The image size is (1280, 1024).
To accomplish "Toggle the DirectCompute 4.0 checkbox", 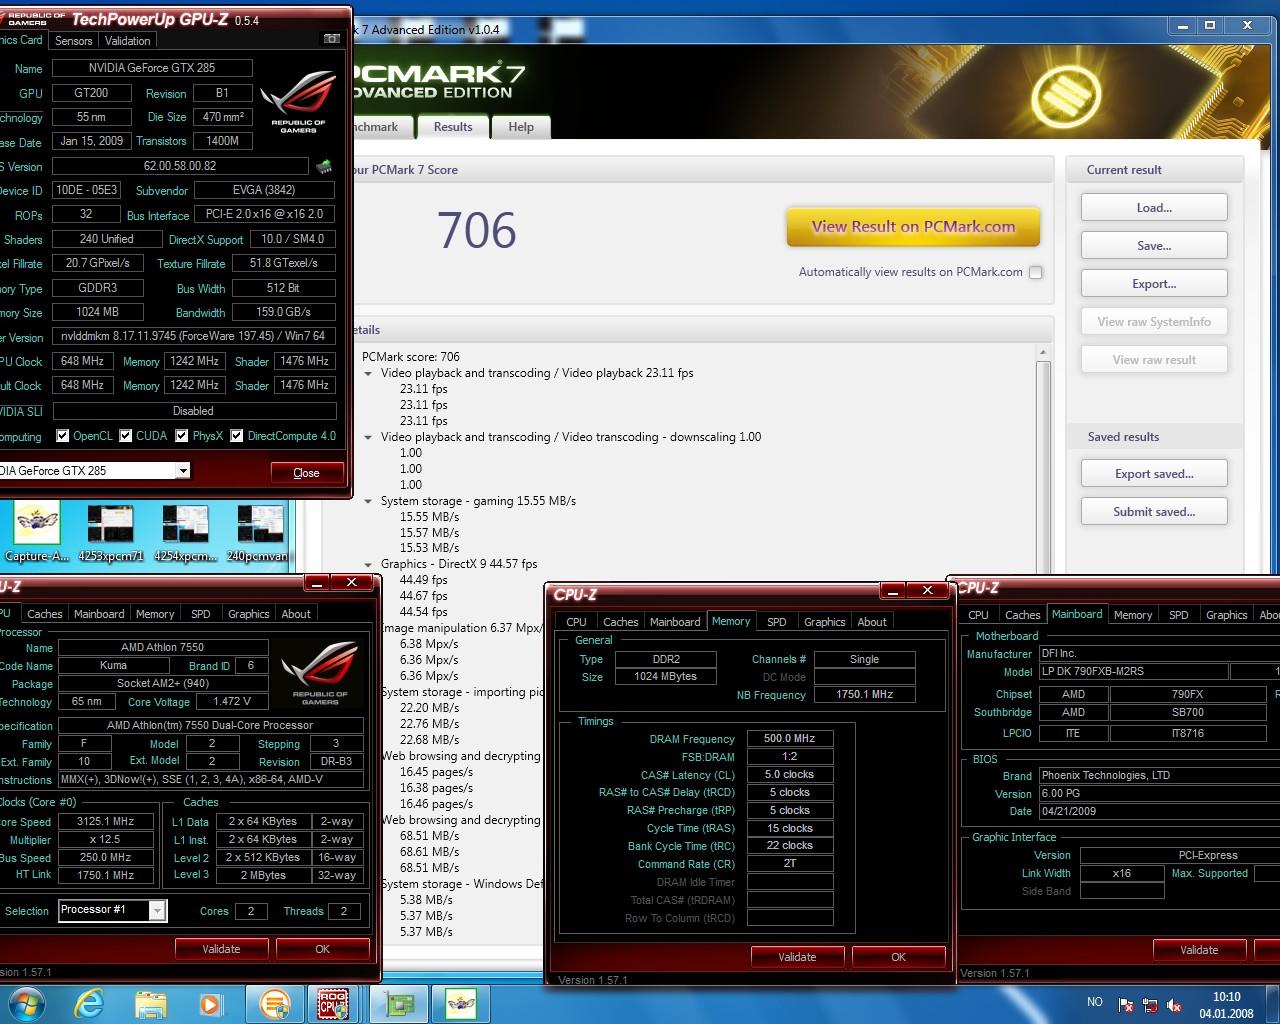I will (237, 436).
